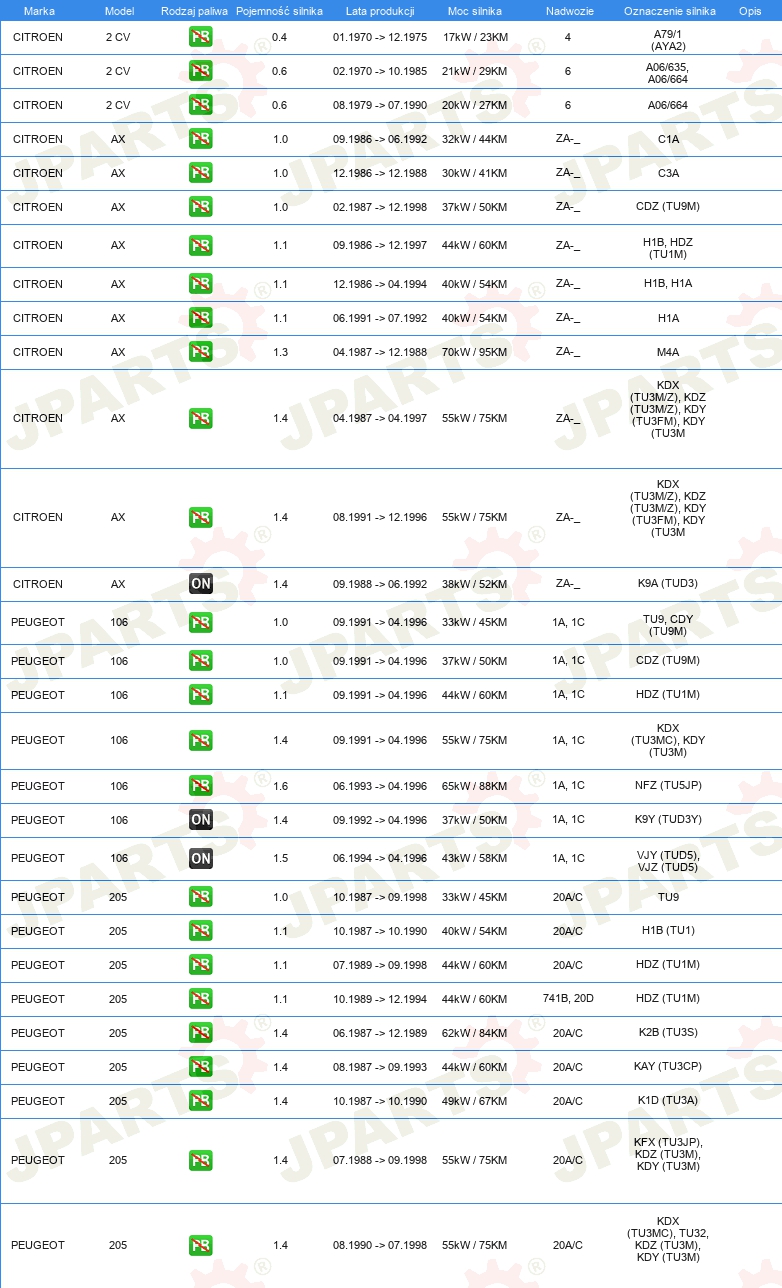Click the power value 62kW / 84KM
The height and width of the screenshot is (1288, 782).
click(475, 1033)
